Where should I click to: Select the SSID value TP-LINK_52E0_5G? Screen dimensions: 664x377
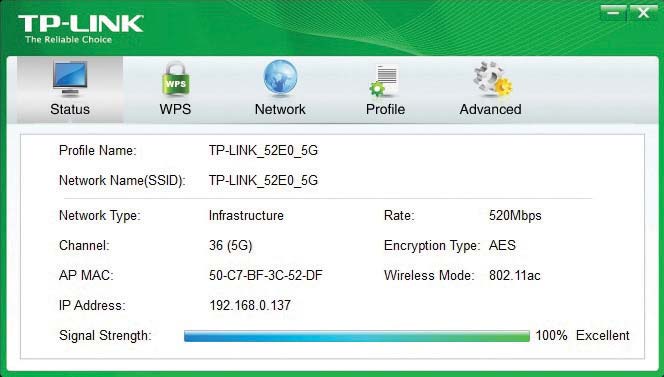263,180
